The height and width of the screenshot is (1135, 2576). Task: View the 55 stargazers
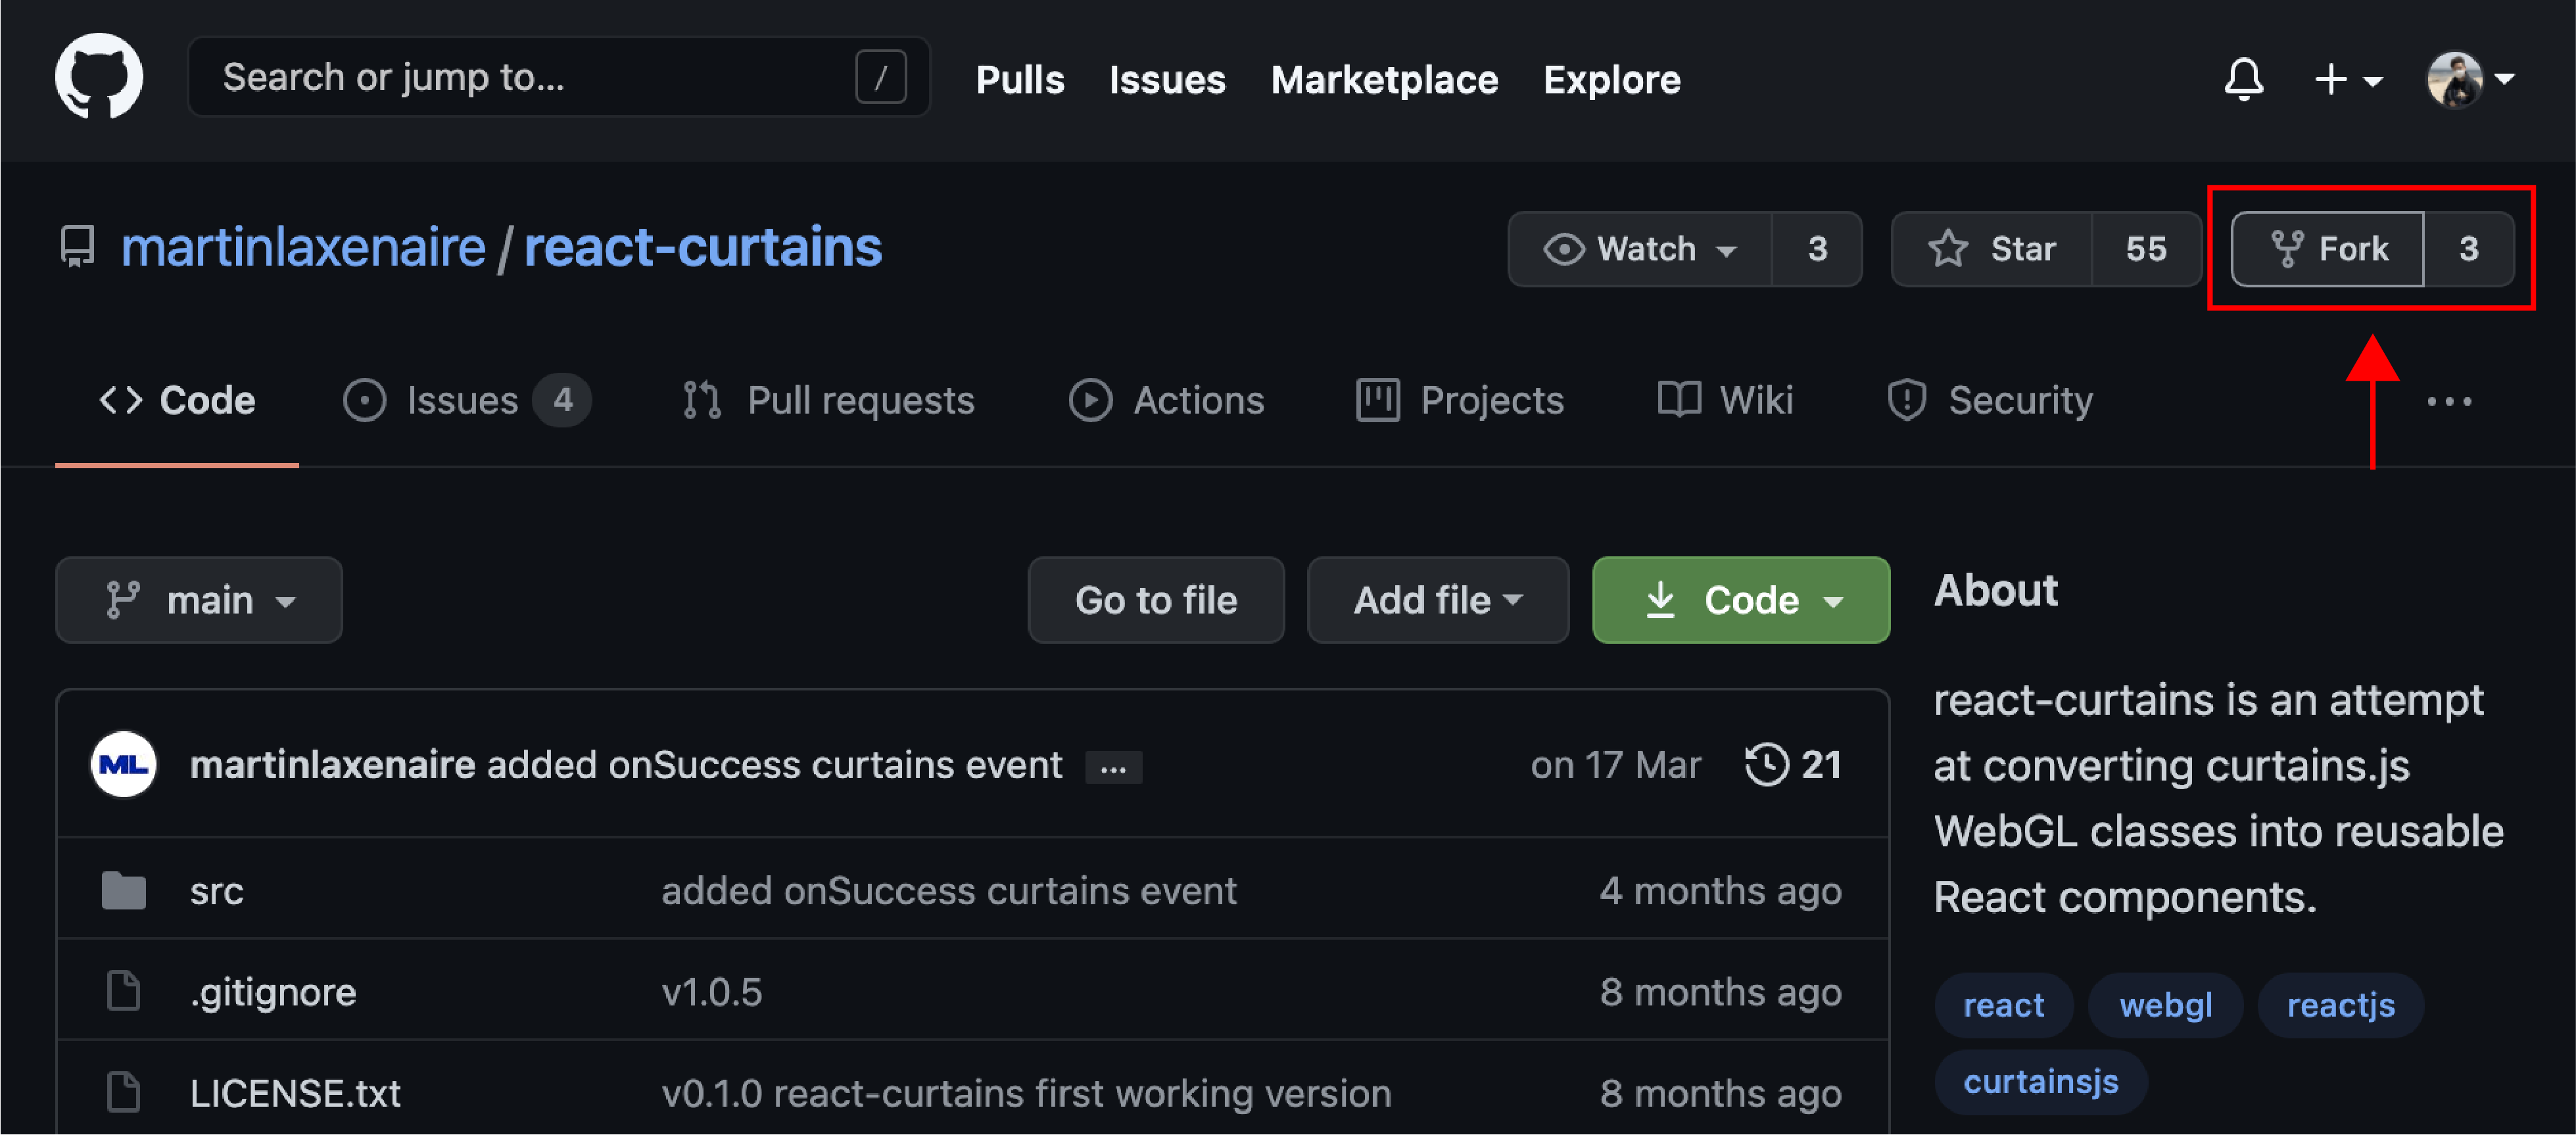point(2146,249)
